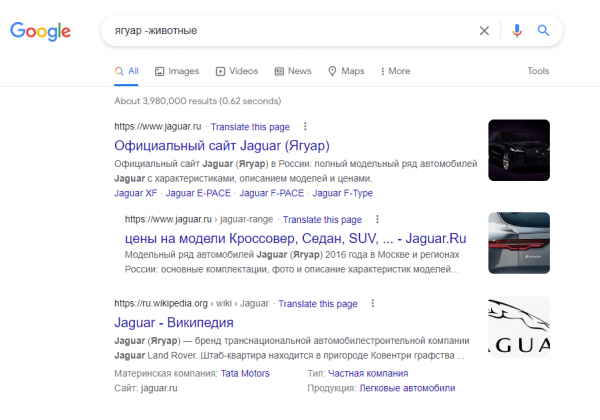Select the All results tab
Viewport: 600px width, 420px height.
pos(127,71)
